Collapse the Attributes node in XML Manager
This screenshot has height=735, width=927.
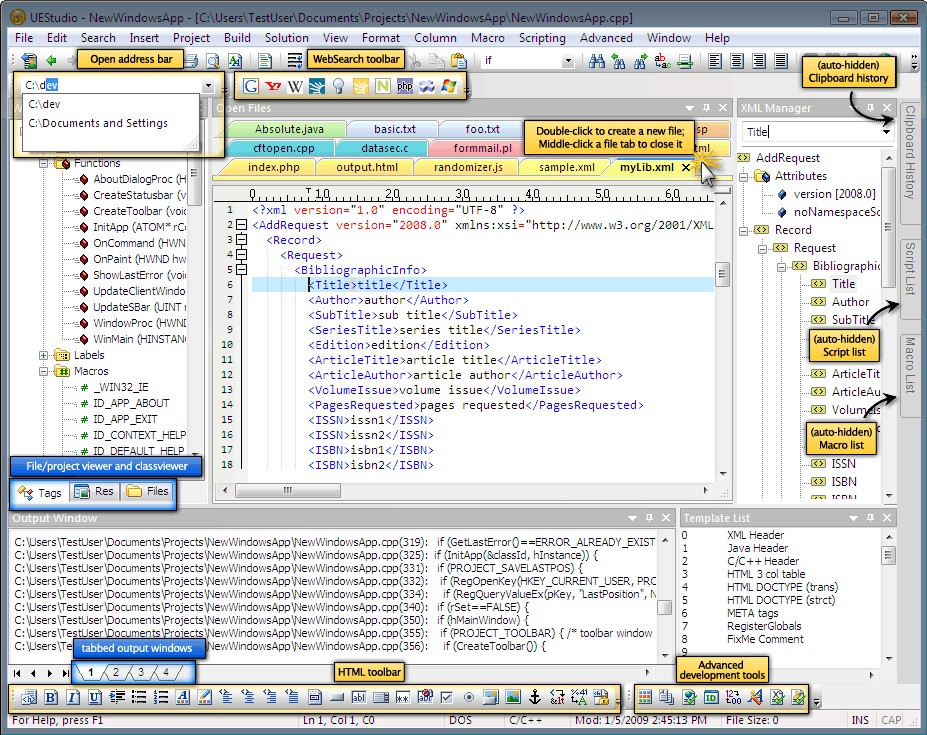coord(744,176)
